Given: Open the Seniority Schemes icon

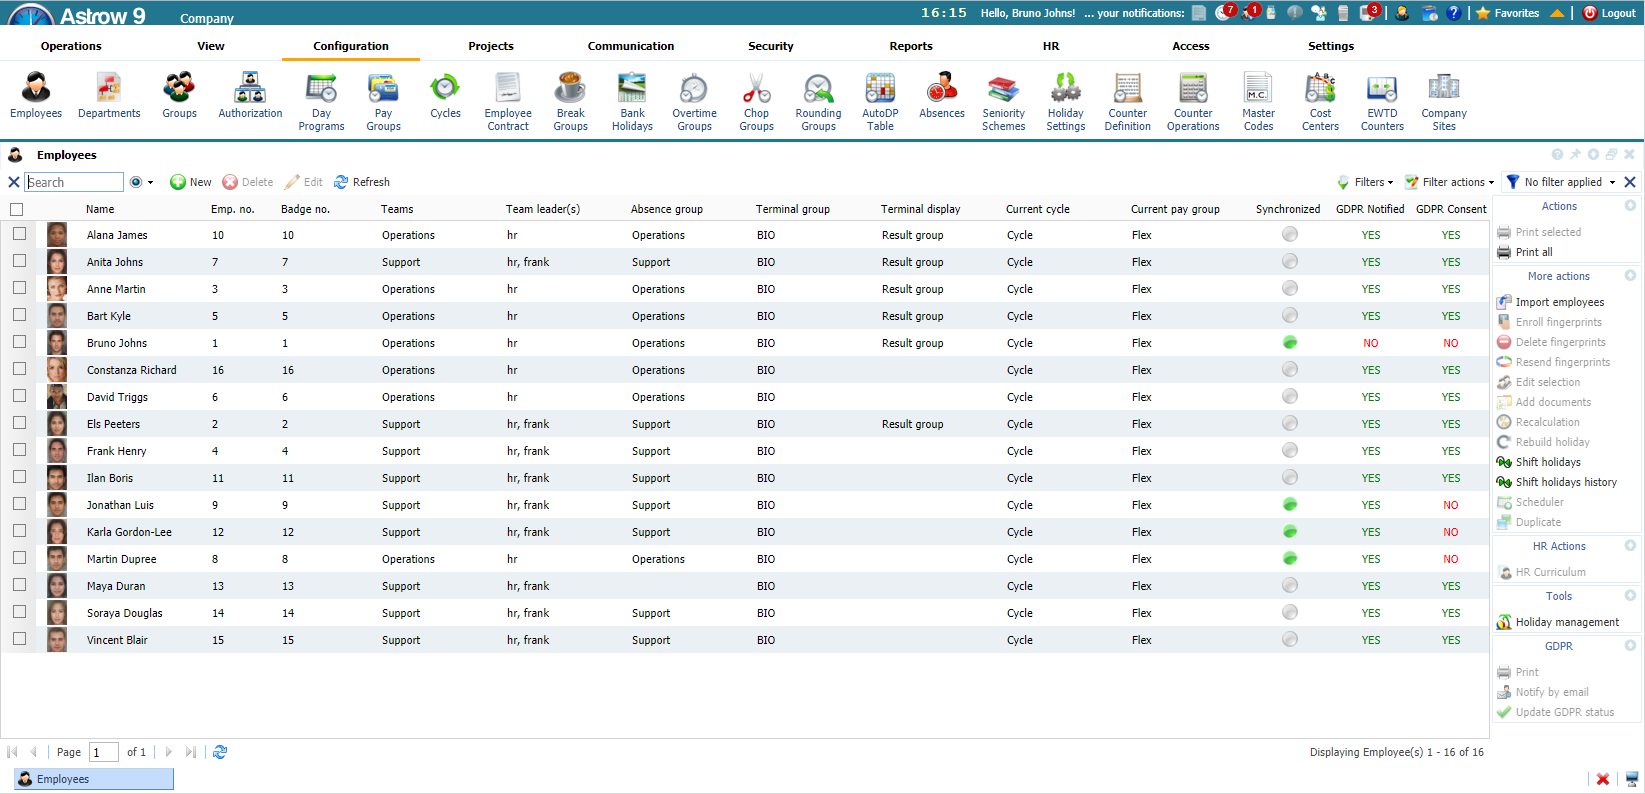Looking at the screenshot, I should pos(1003,101).
